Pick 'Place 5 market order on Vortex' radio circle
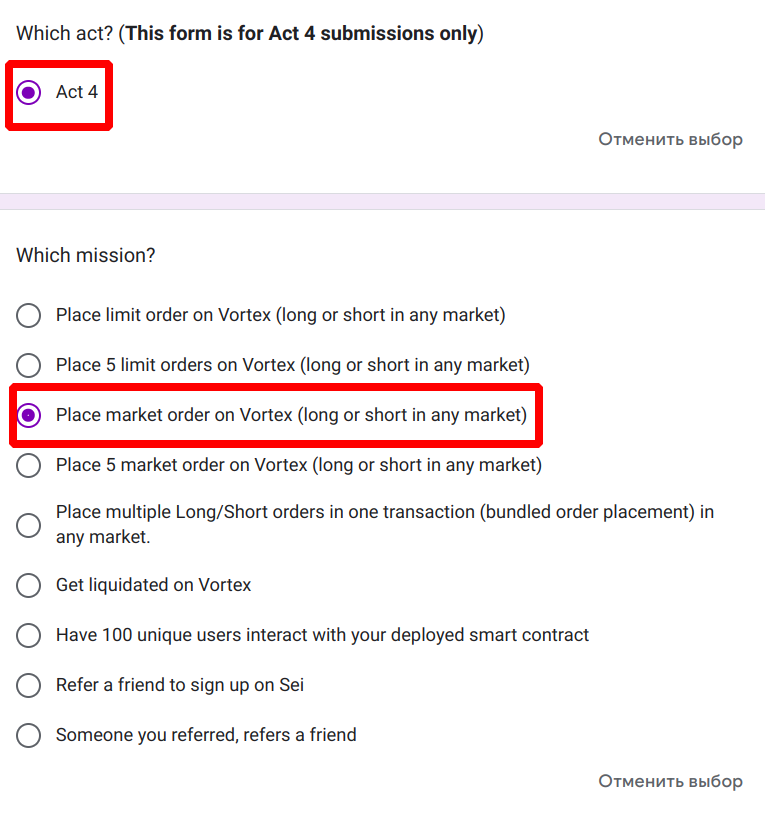The height and width of the screenshot is (816, 765). point(29,465)
